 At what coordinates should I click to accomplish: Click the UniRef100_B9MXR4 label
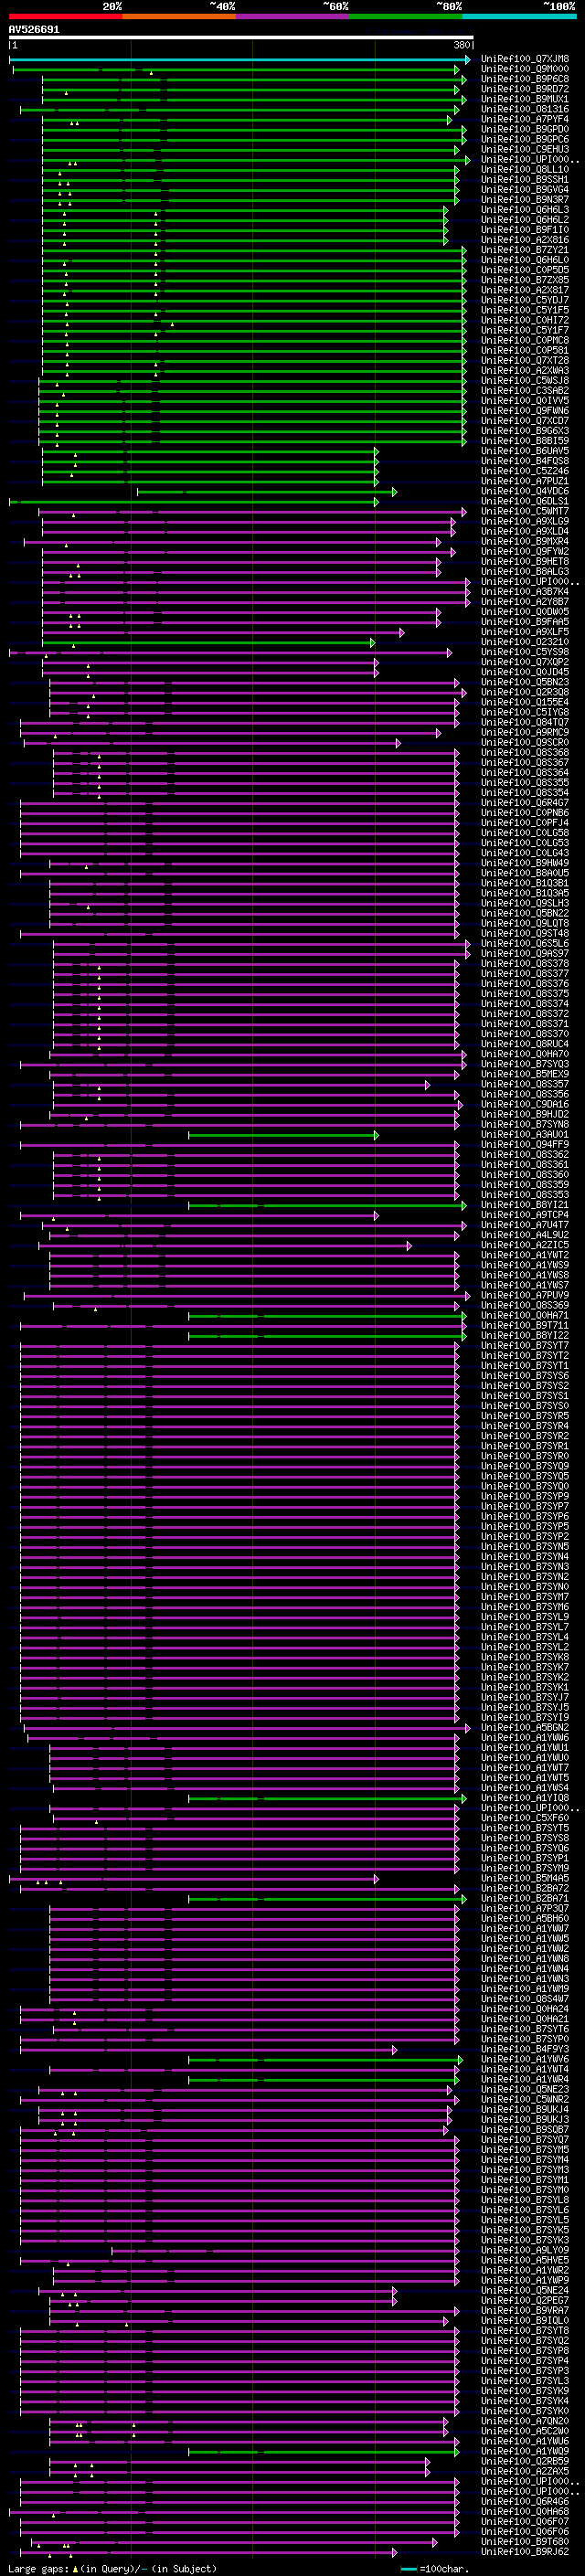(525, 541)
